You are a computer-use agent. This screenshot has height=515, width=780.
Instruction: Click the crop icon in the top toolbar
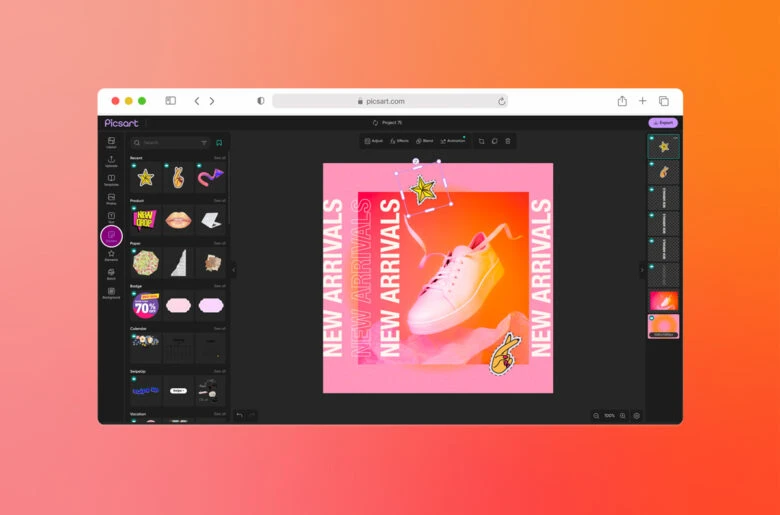pos(481,141)
